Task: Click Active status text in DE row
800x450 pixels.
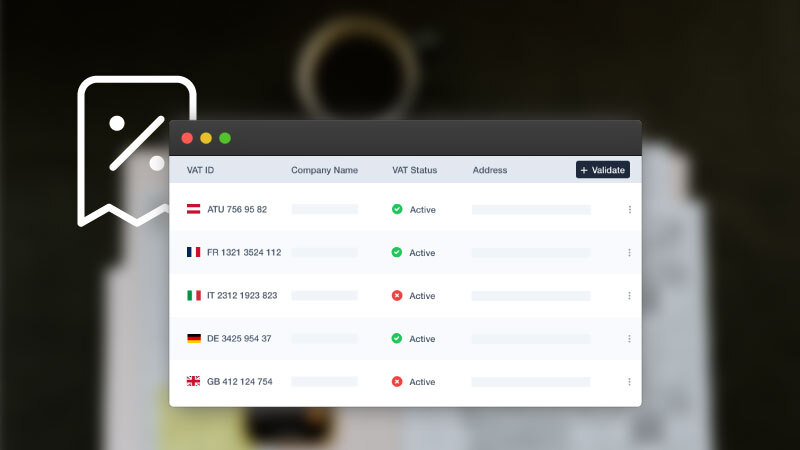Action: pyautogui.click(x=422, y=339)
